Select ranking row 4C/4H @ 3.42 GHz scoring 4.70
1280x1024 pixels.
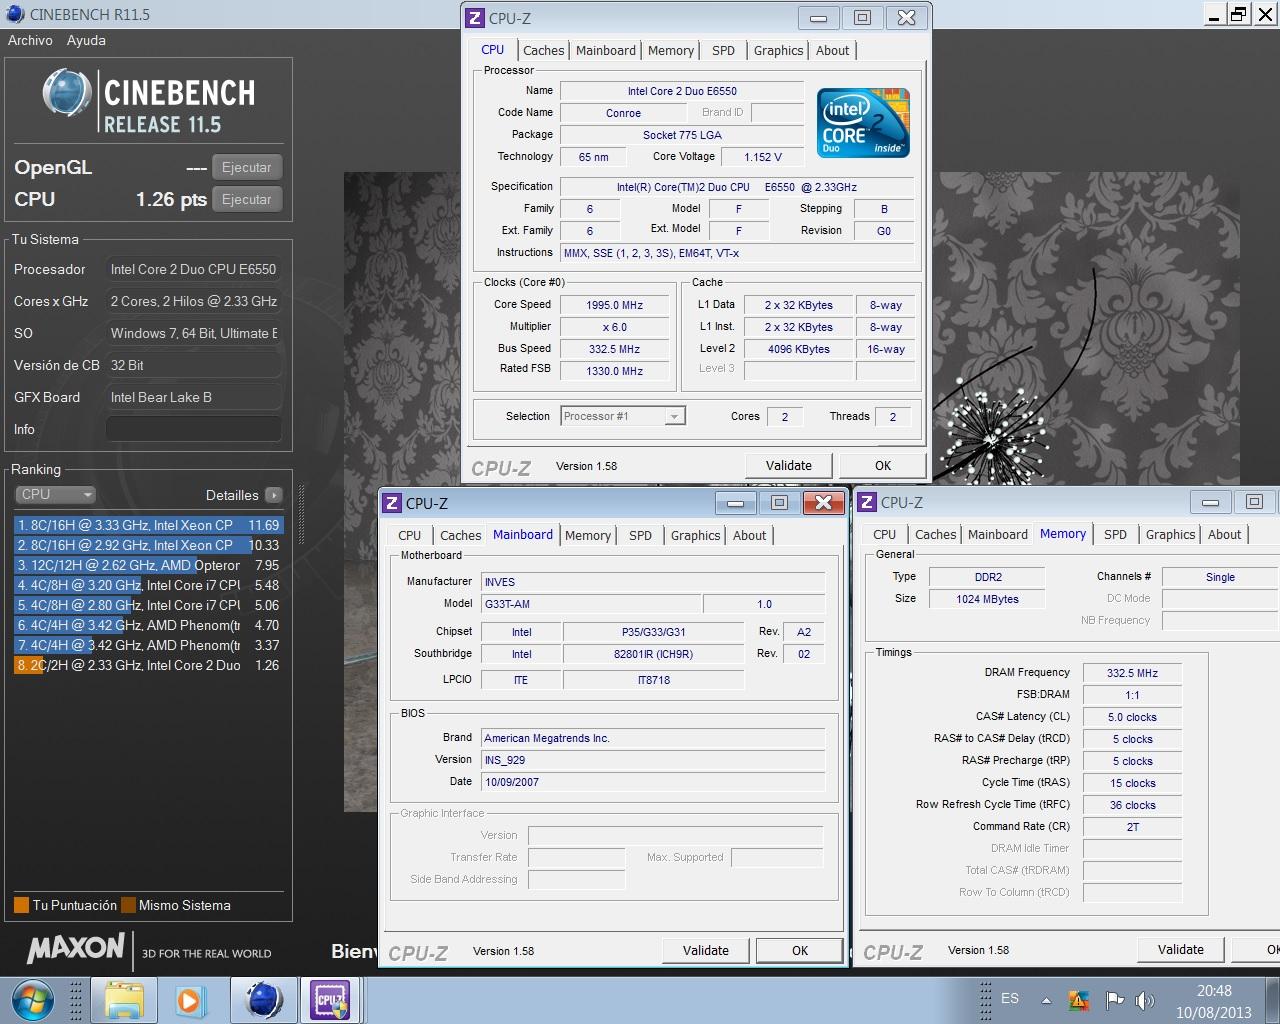click(149, 625)
